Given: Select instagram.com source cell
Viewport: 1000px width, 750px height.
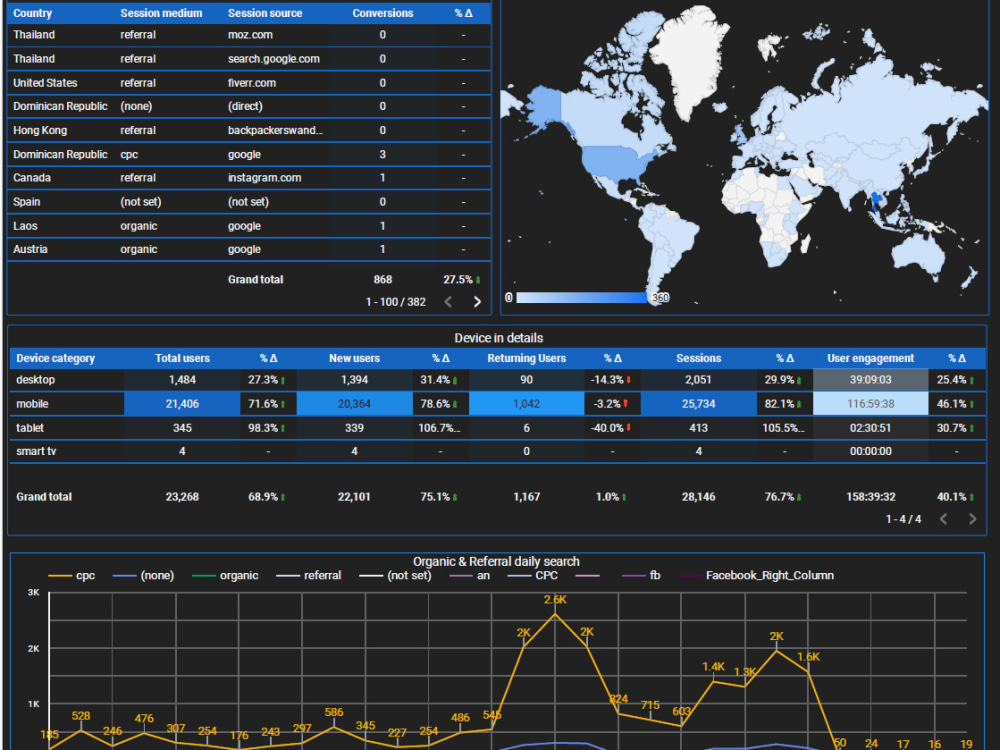Looking at the screenshot, I should [265, 178].
